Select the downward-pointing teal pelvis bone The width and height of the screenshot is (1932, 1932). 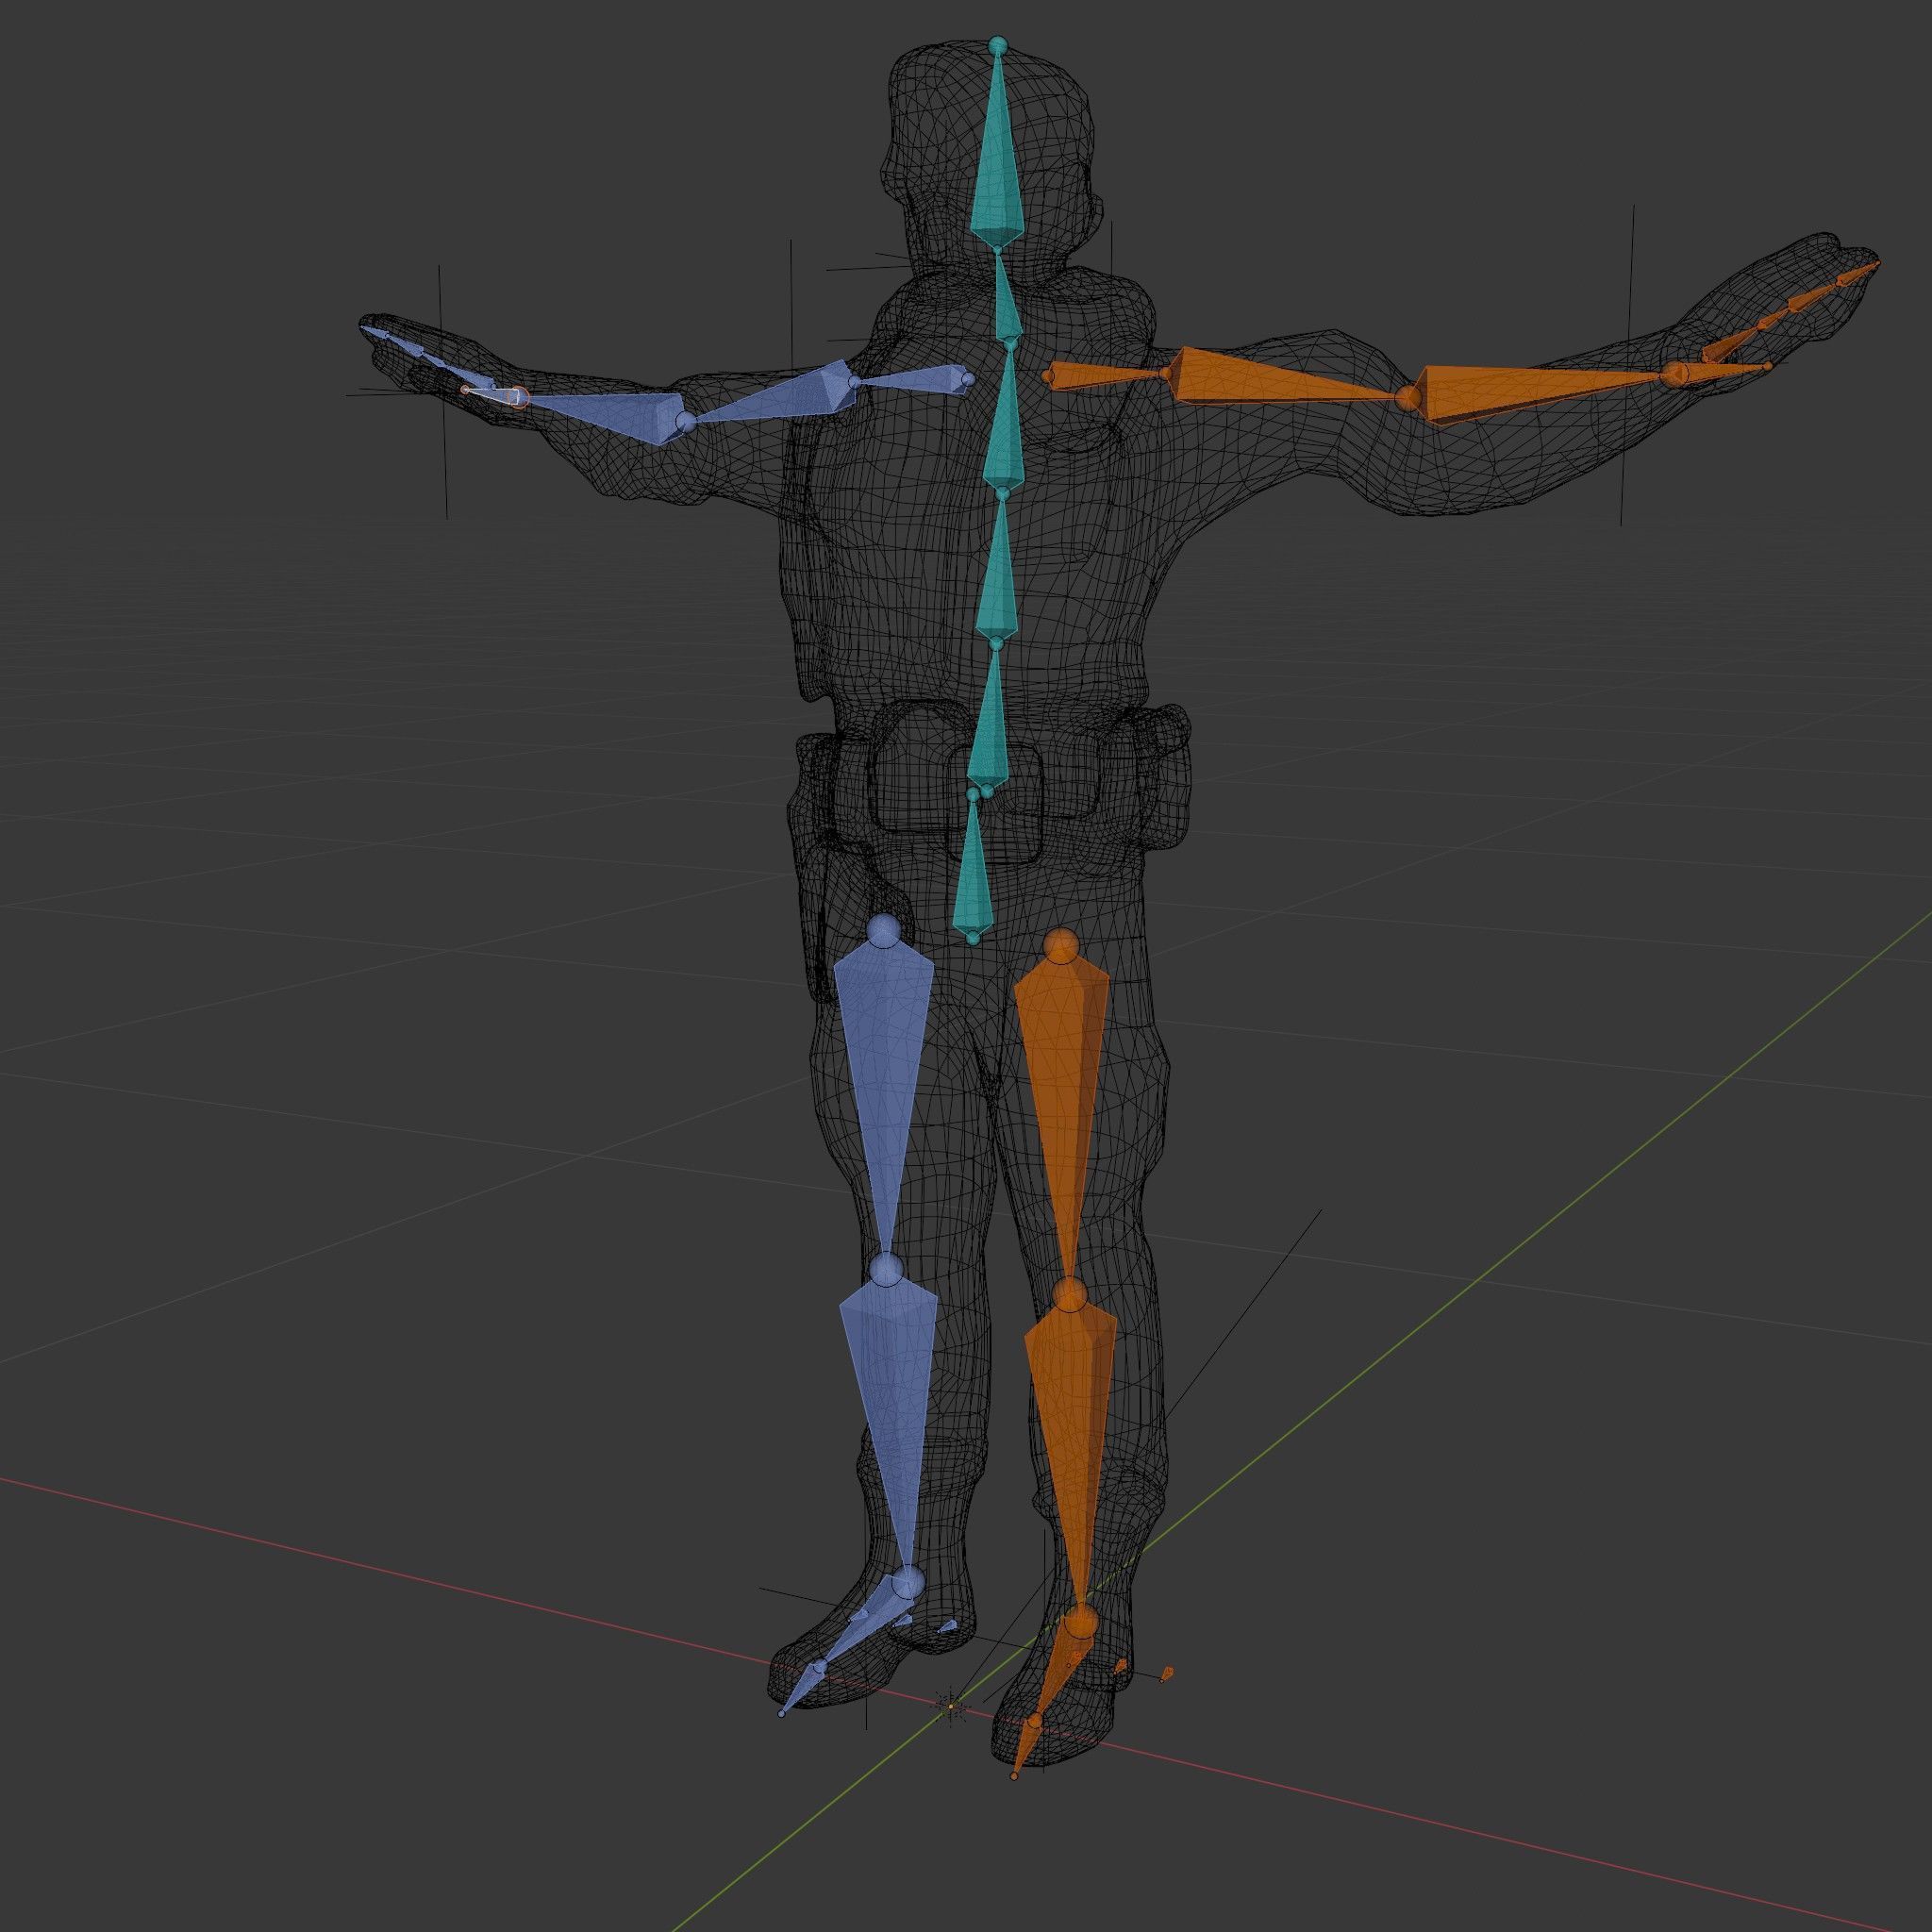click(974, 868)
